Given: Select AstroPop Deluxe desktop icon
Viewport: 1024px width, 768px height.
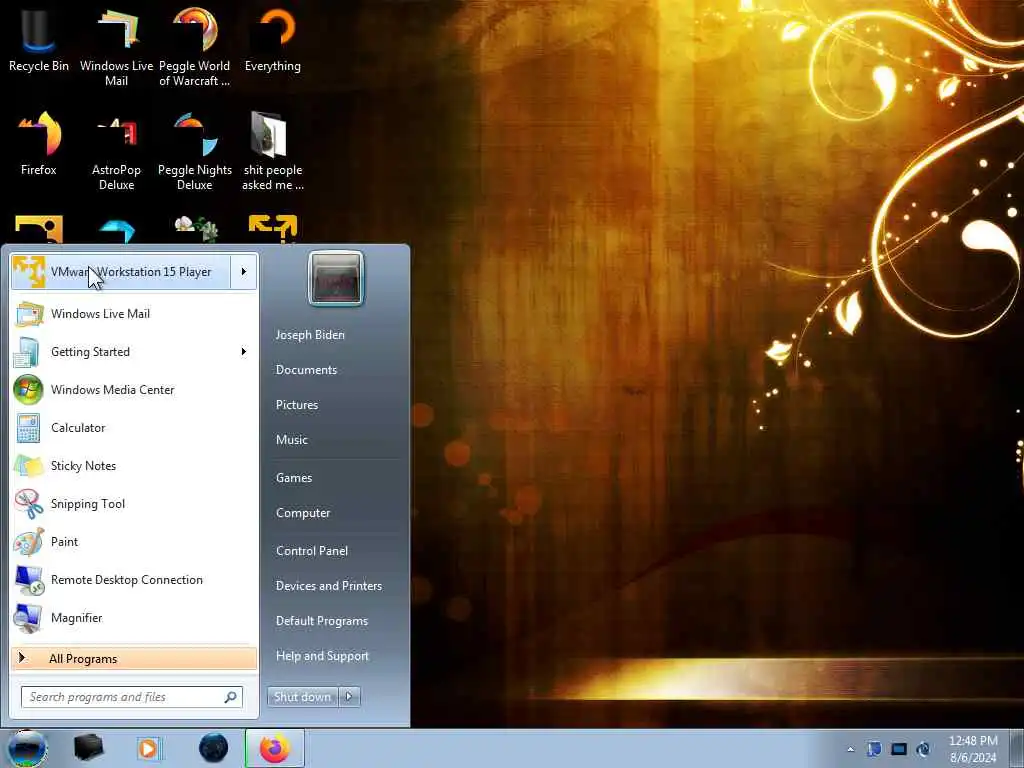Looking at the screenshot, I should (116, 152).
